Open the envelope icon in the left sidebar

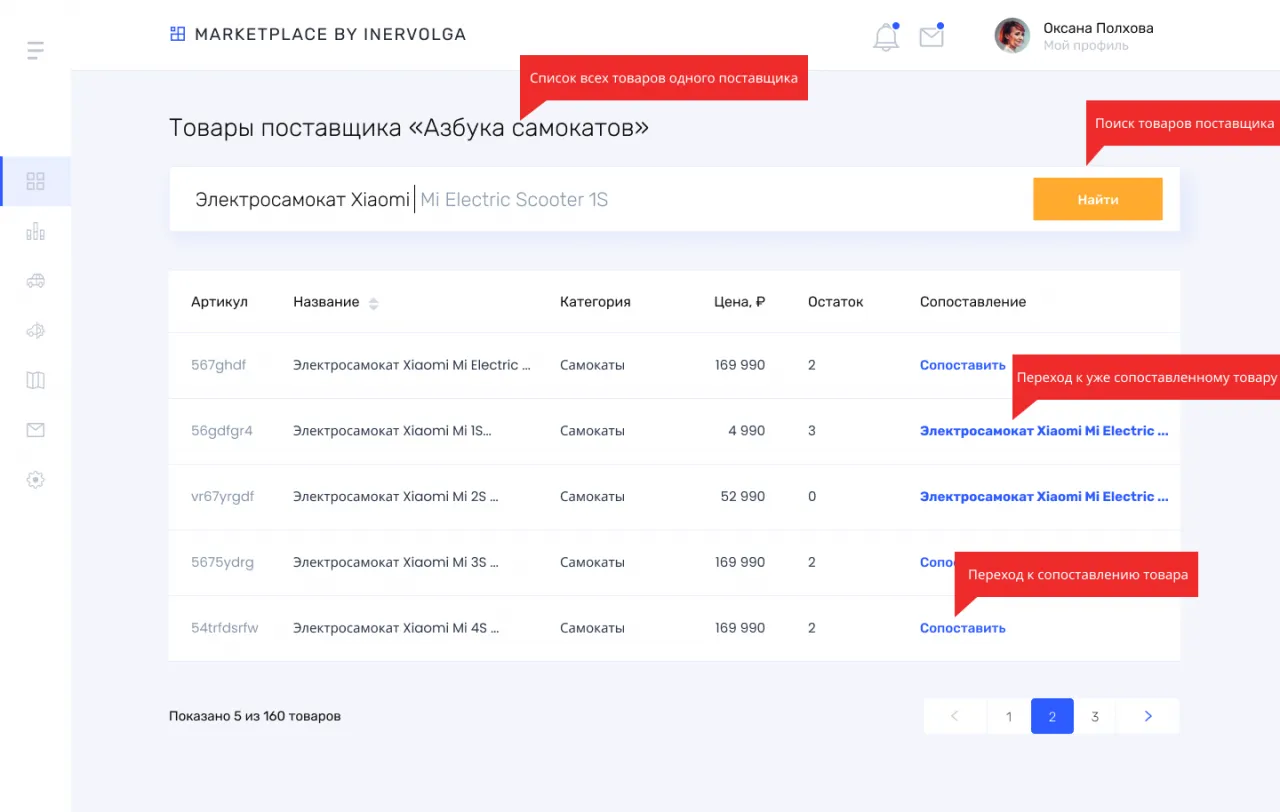click(x=35, y=430)
